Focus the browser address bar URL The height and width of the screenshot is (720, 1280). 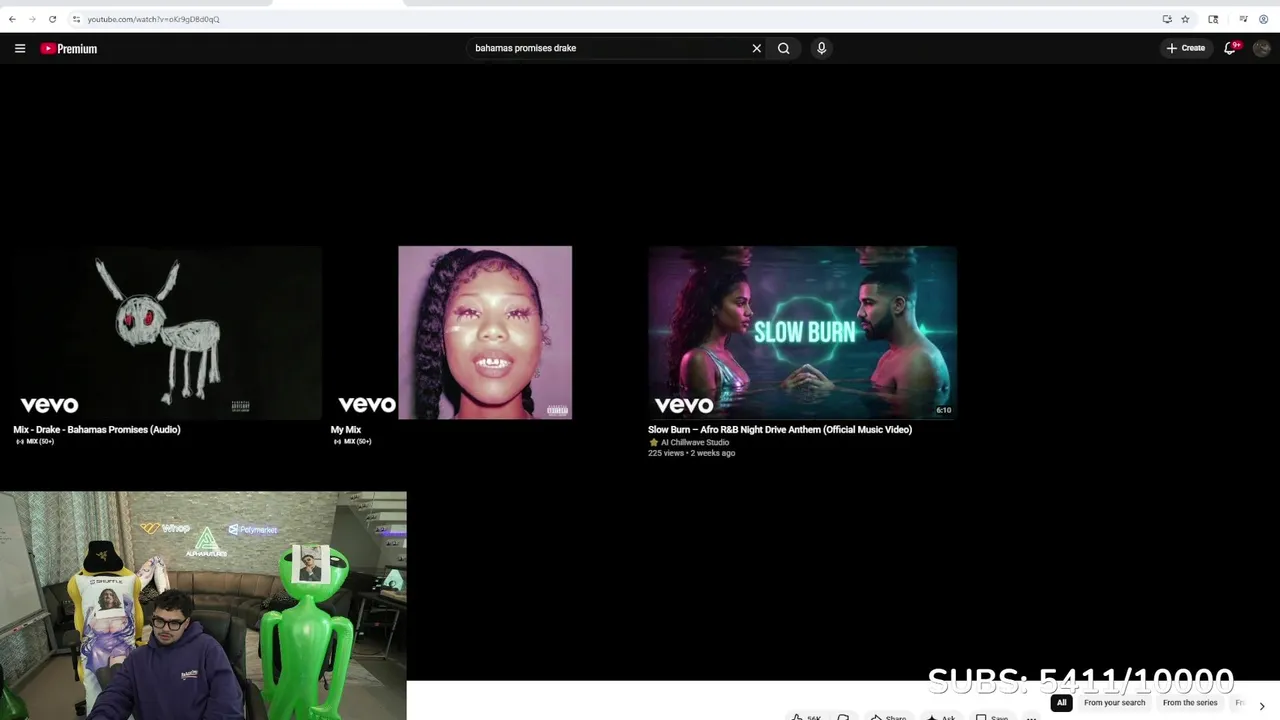[153, 19]
